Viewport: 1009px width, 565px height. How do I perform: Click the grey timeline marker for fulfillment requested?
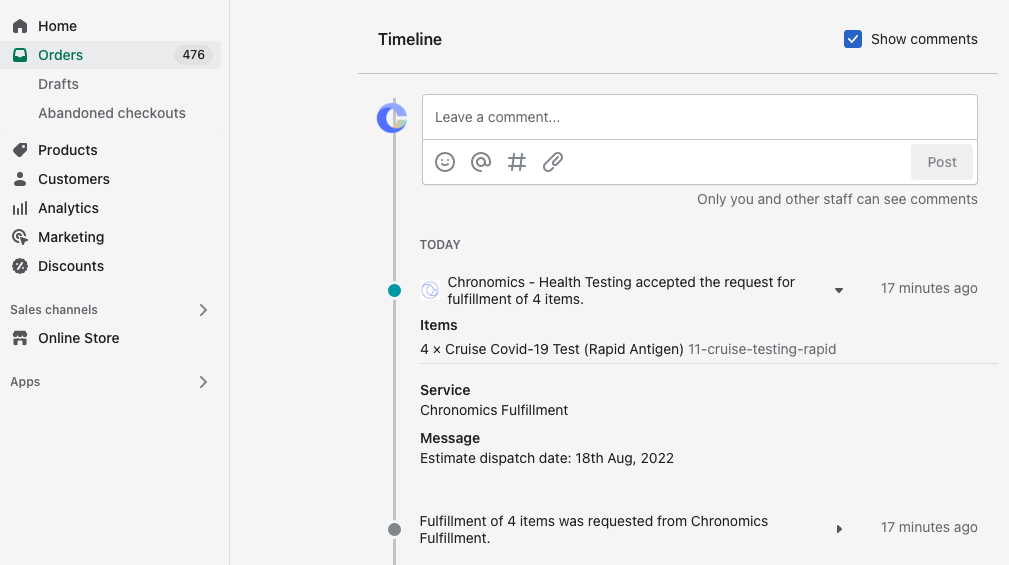pyautogui.click(x=394, y=530)
